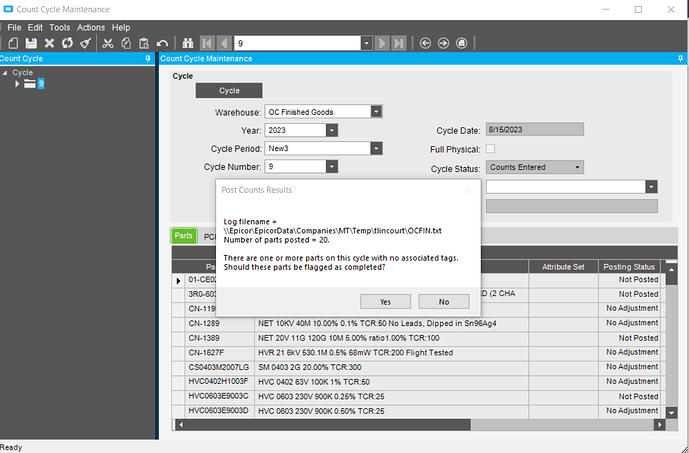Image resolution: width=689 pixels, height=453 pixels.
Task: Go to first record with navigation icon
Action: point(207,43)
